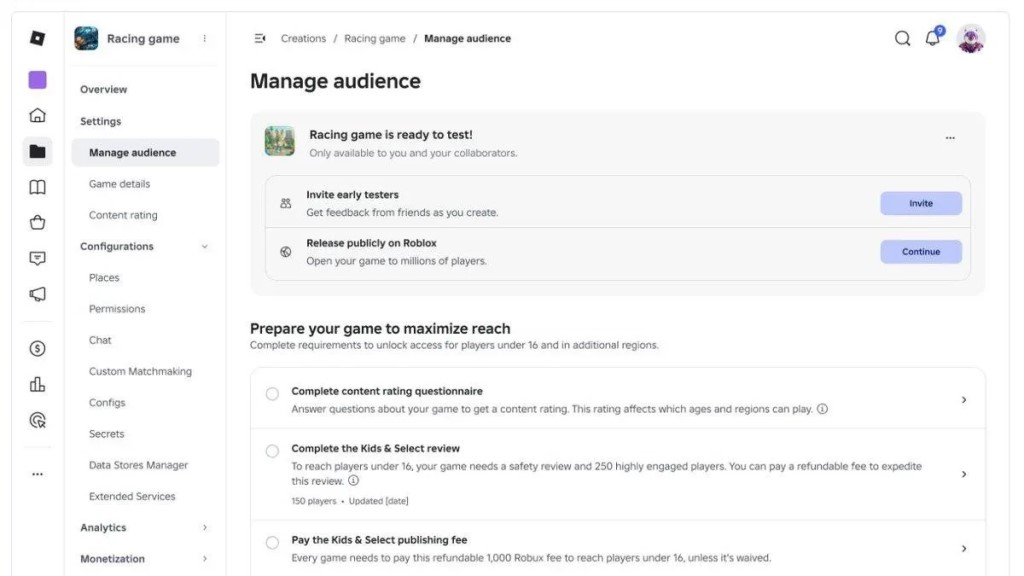Image resolution: width=1024 pixels, height=576 pixels.
Task: Open the user avatar in top right
Action: point(970,39)
